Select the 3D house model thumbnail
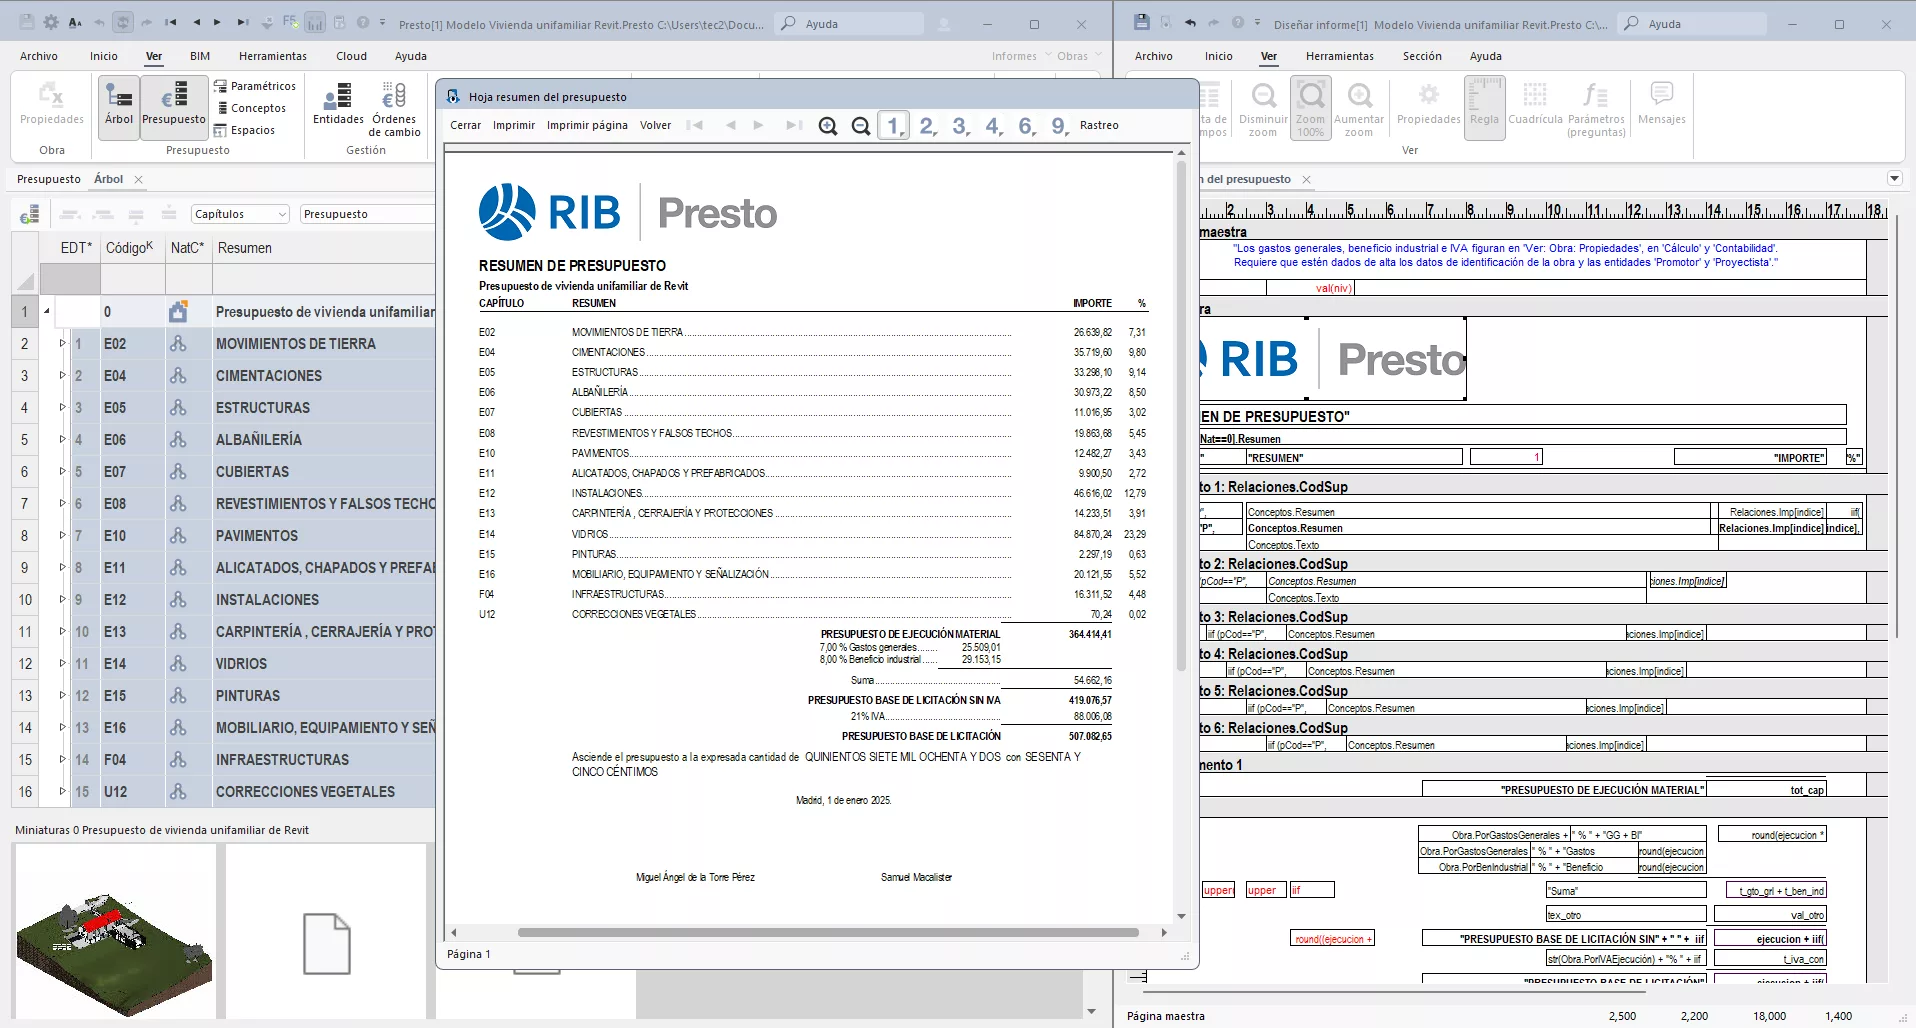The height and width of the screenshot is (1028, 1916). 114,931
